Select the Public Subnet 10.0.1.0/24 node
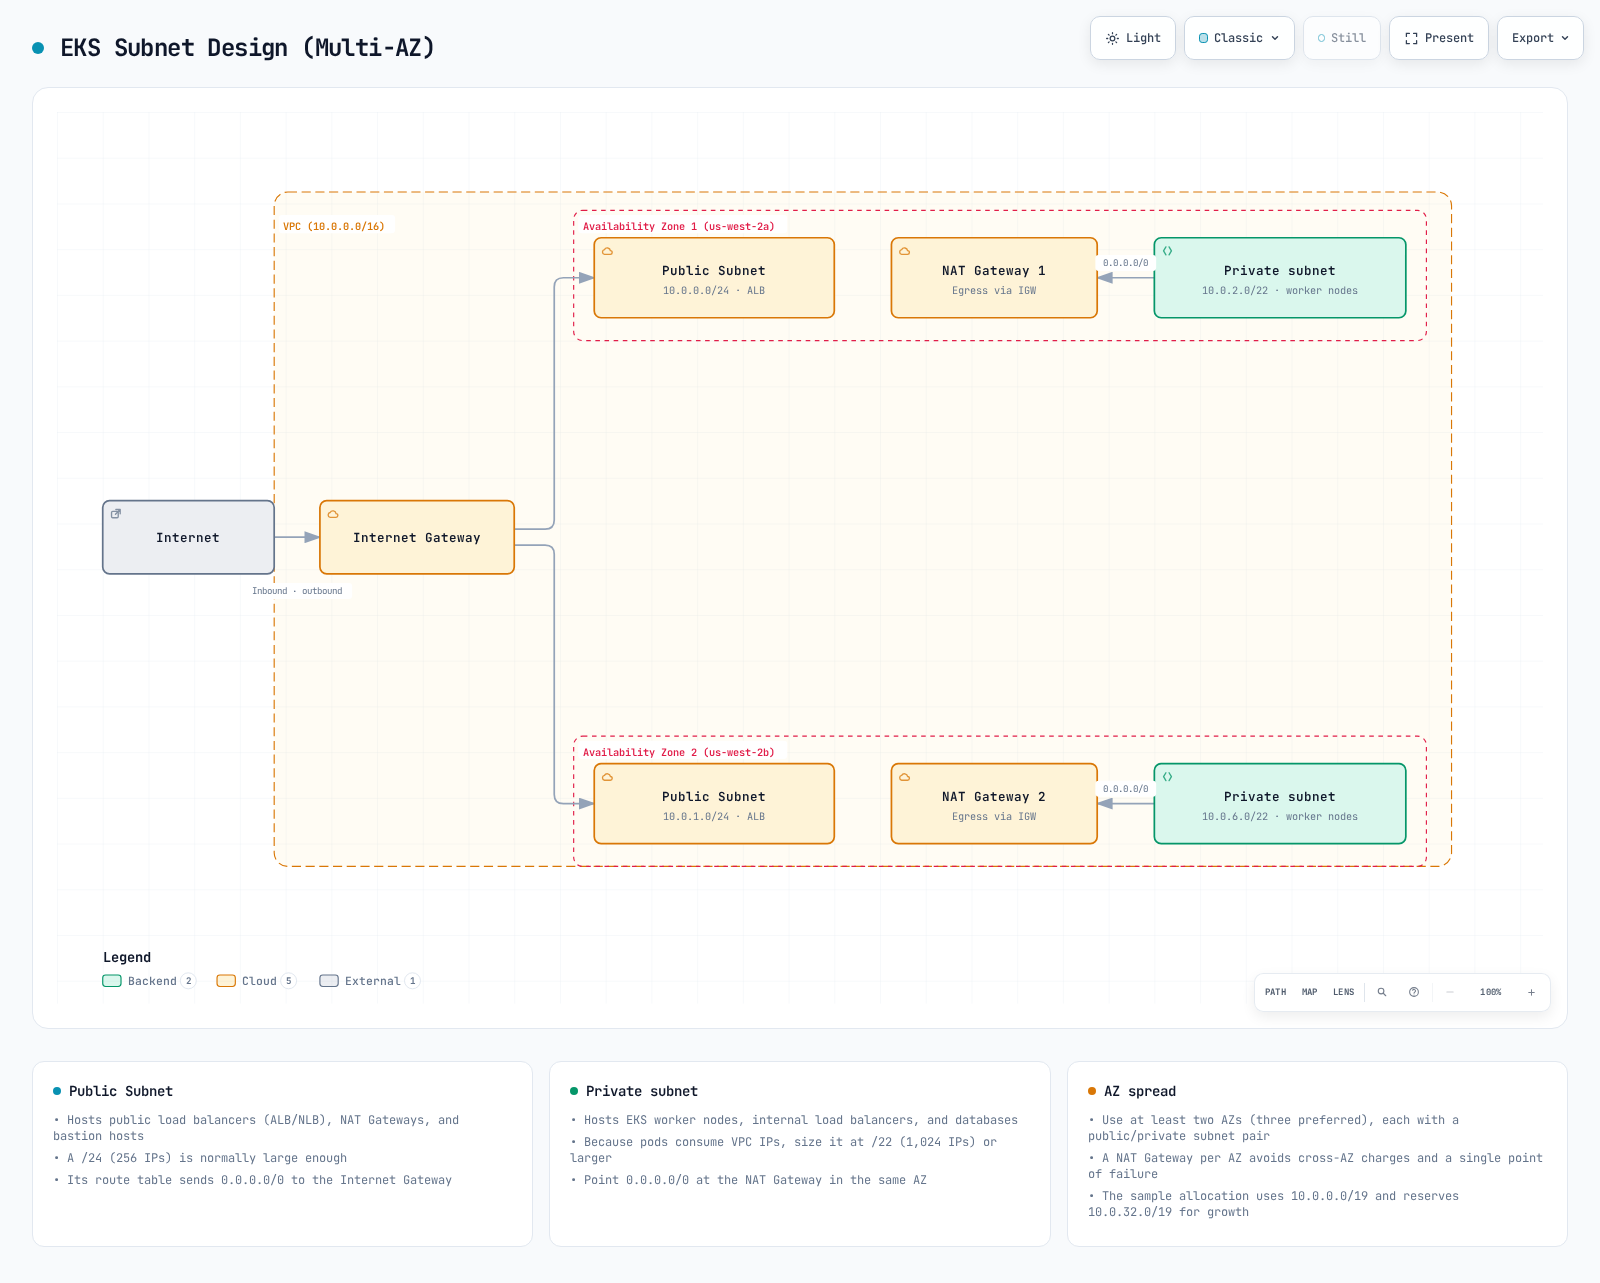1600x1283 pixels. click(714, 804)
